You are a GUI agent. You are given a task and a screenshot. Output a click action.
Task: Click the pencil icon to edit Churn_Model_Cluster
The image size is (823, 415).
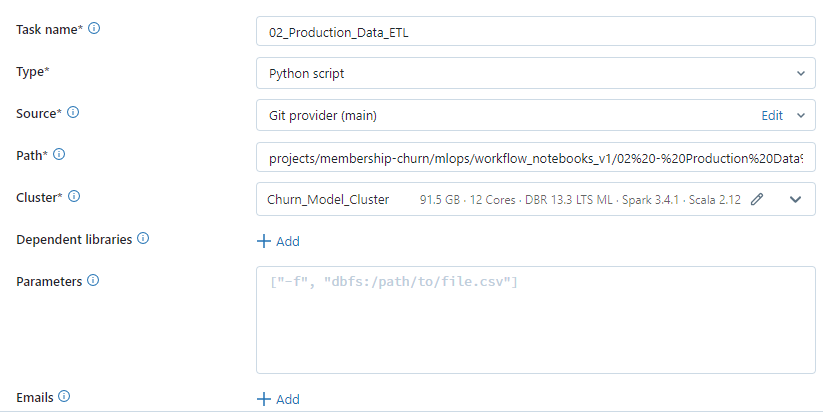(x=757, y=199)
